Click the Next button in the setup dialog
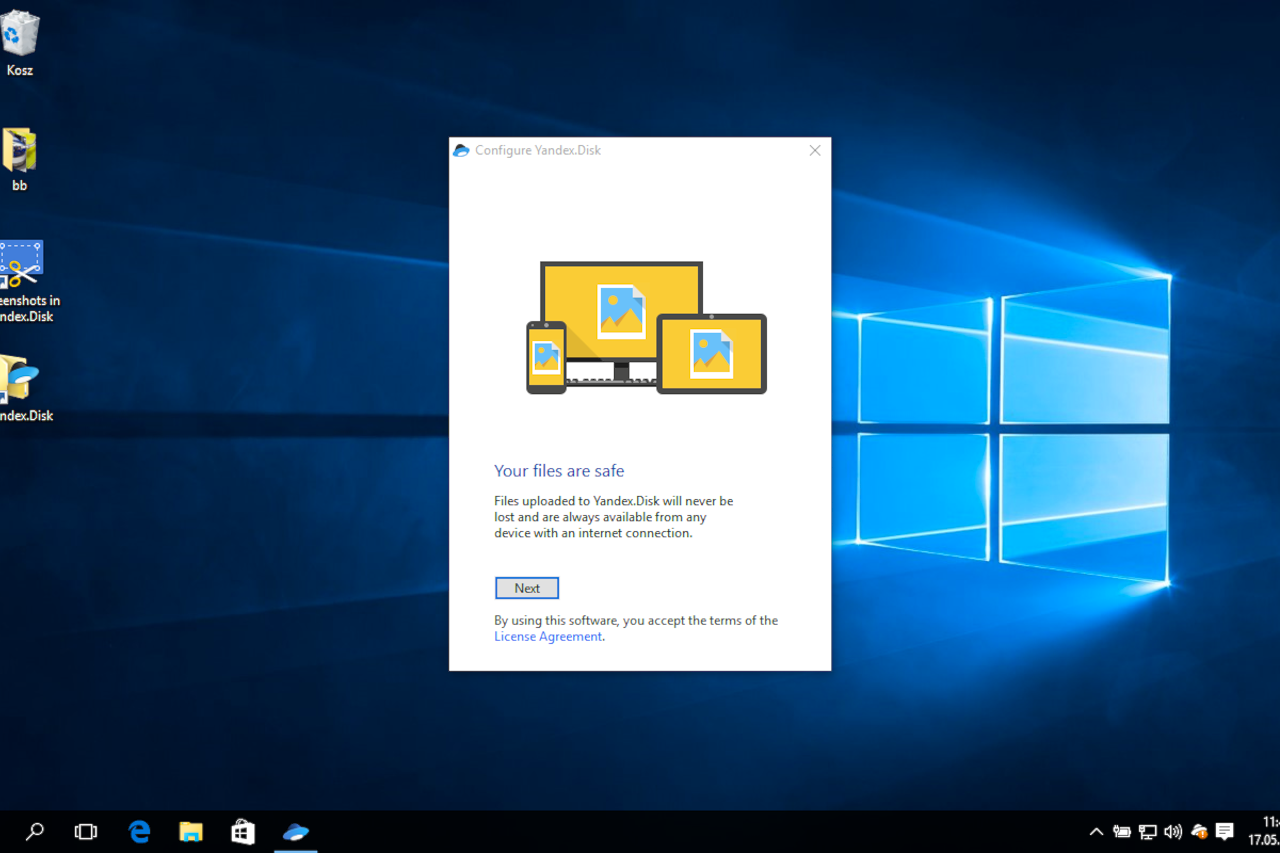 pyautogui.click(x=527, y=588)
